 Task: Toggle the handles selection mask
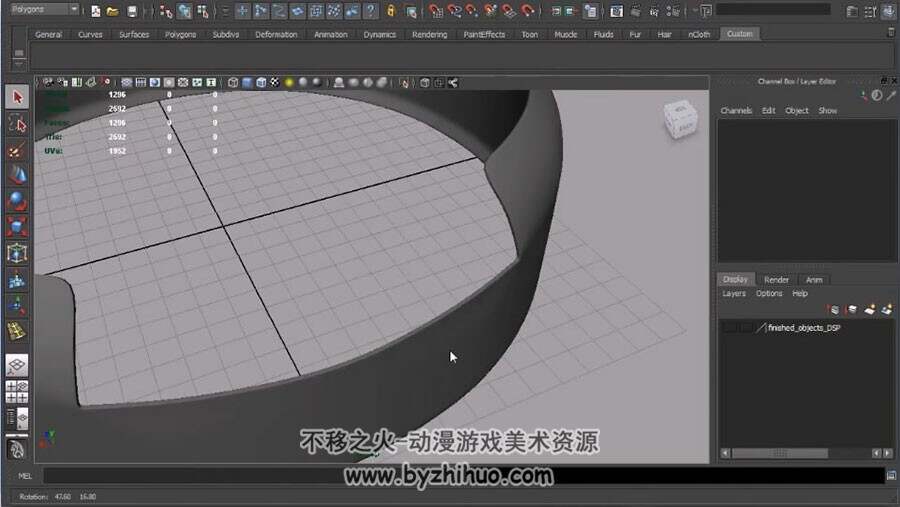point(243,11)
